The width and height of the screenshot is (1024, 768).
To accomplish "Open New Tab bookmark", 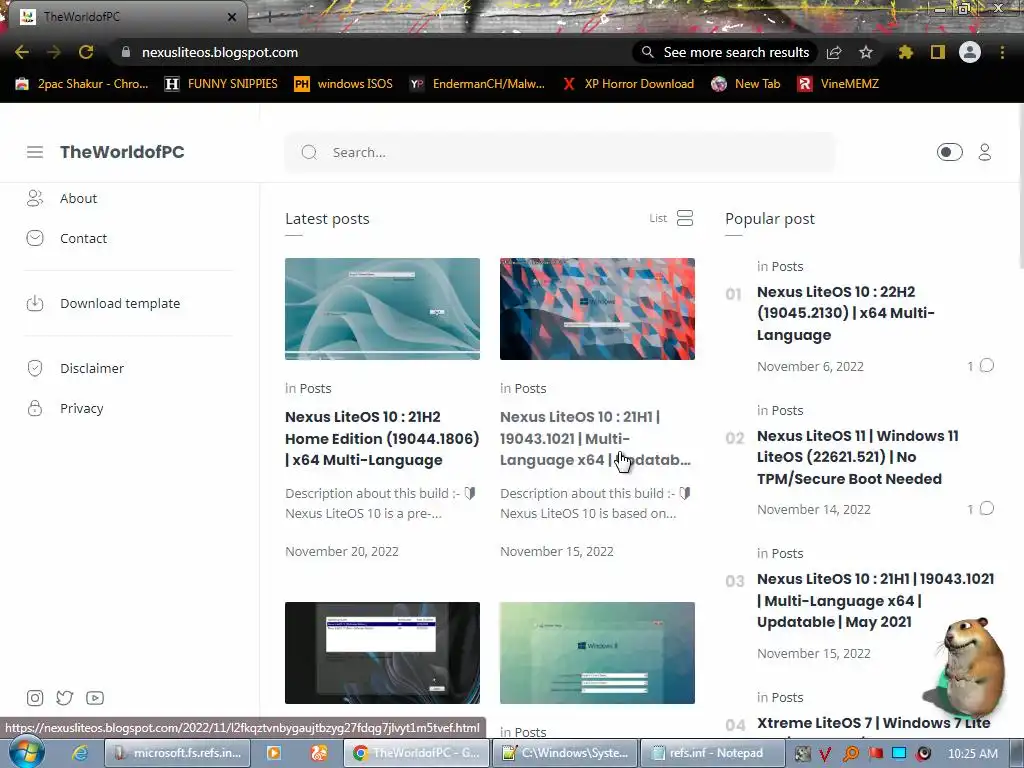I will [746, 84].
